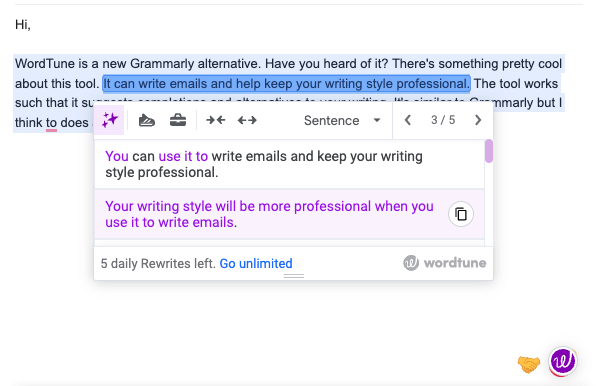
Task: Choose the Formal tone briefcase icon
Action: [x=178, y=120]
